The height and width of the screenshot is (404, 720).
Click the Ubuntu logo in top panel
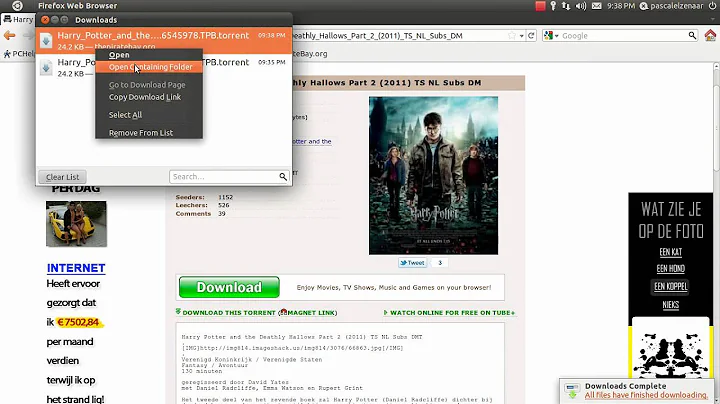tap(17, 6)
